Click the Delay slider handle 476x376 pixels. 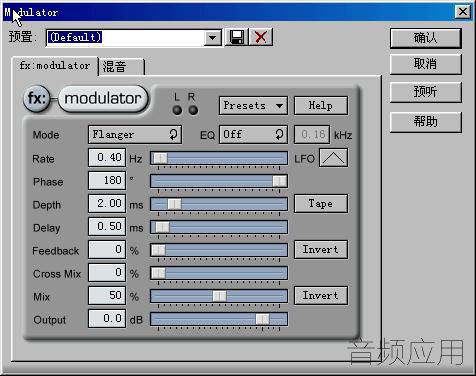(x=162, y=227)
